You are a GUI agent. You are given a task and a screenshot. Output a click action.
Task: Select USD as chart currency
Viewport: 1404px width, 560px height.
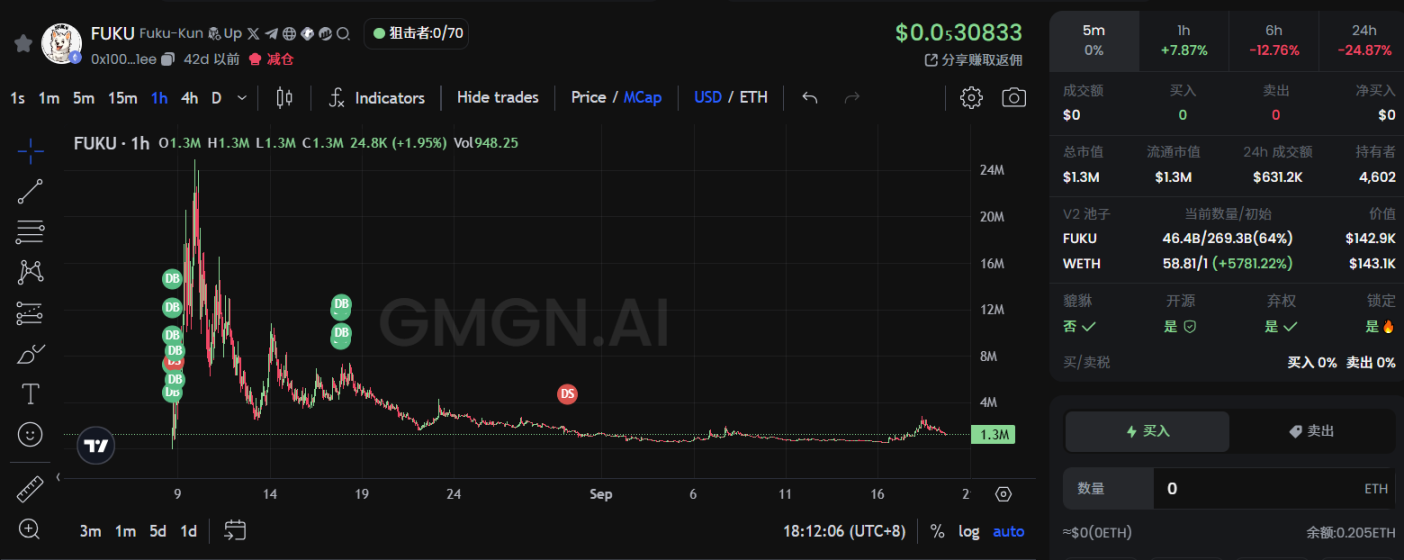click(x=708, y=97)
